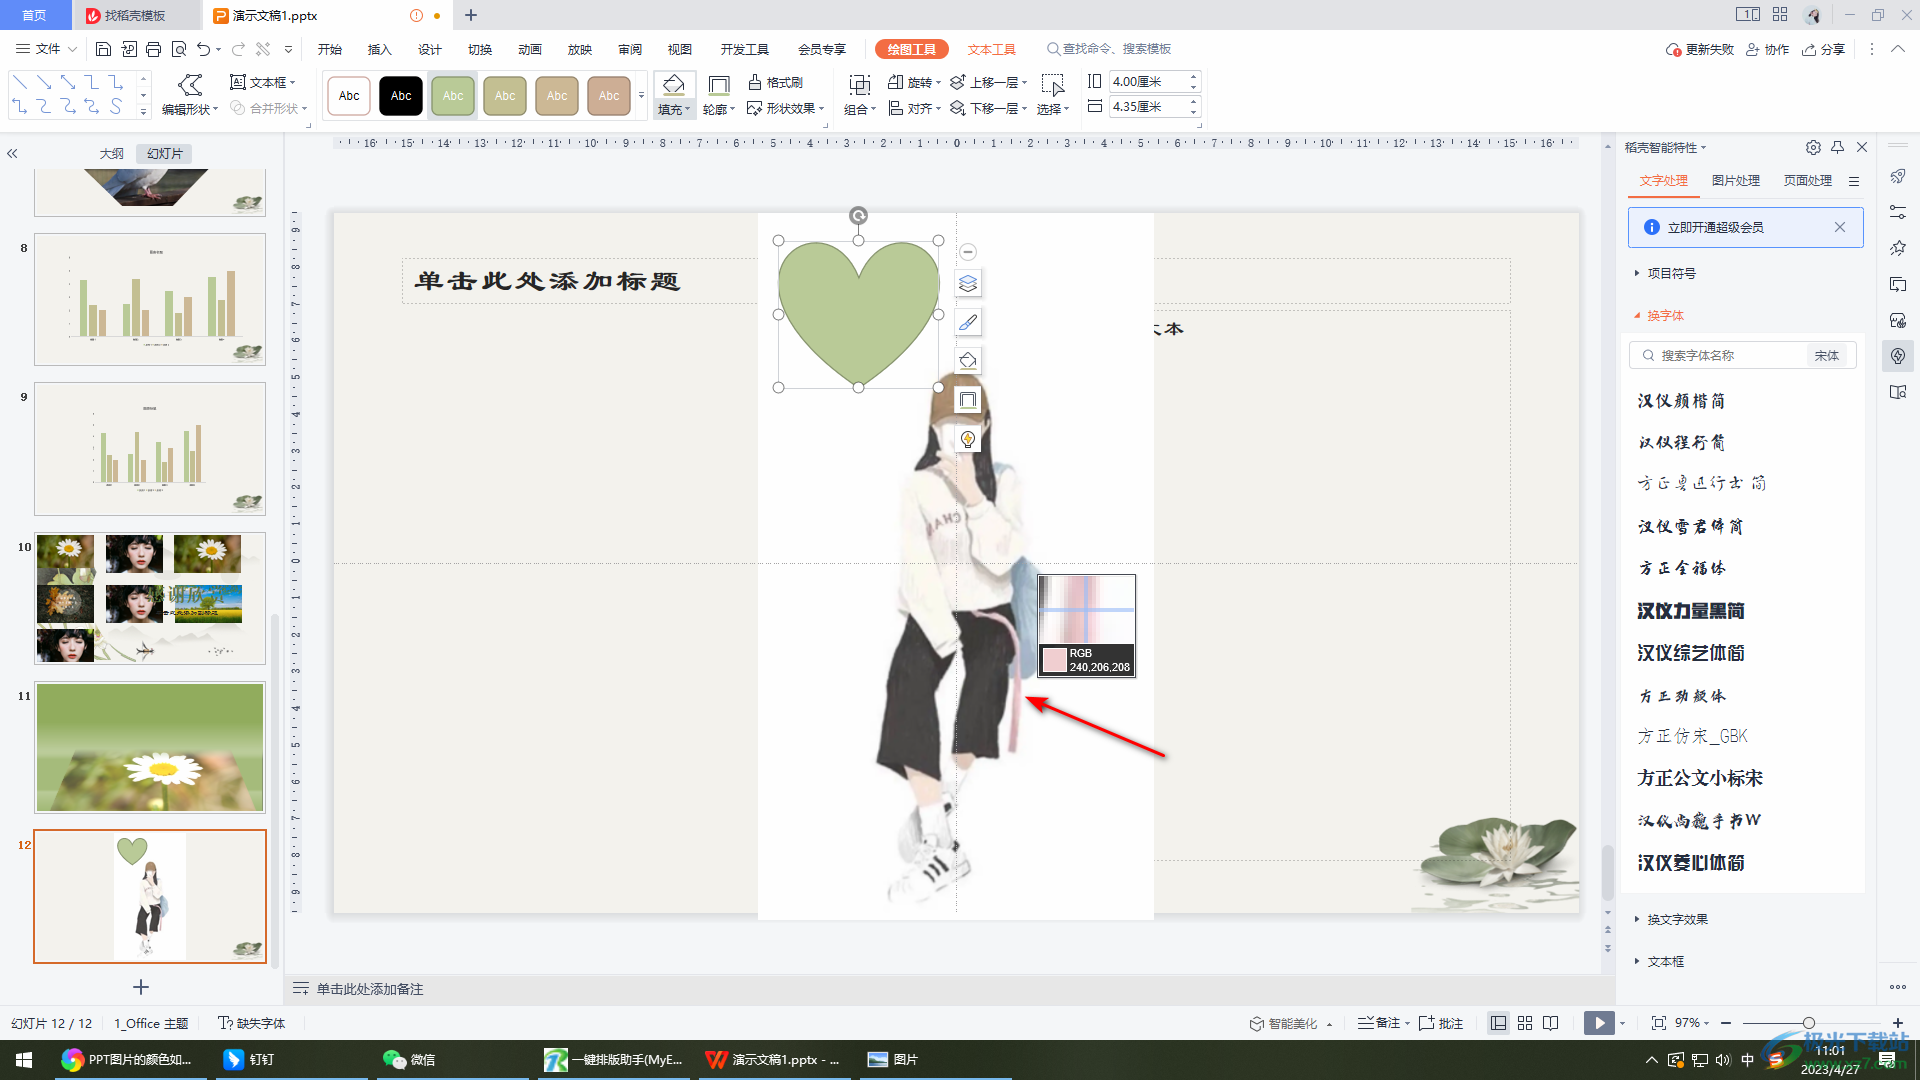Open the 动画 ribbon tab
Viewport: 1920px width, 1080px height.
[530, 49]
